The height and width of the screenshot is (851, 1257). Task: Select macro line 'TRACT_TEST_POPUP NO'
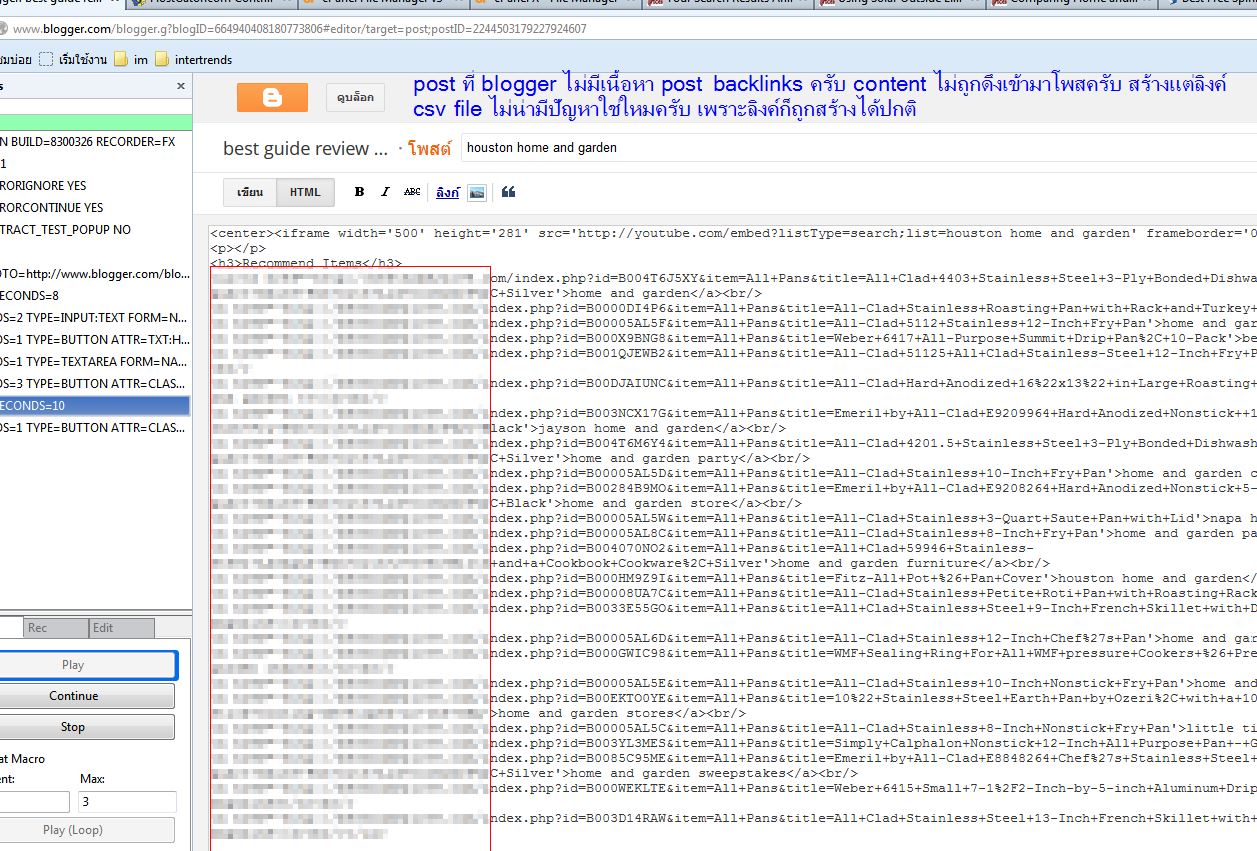click(95, 230)
